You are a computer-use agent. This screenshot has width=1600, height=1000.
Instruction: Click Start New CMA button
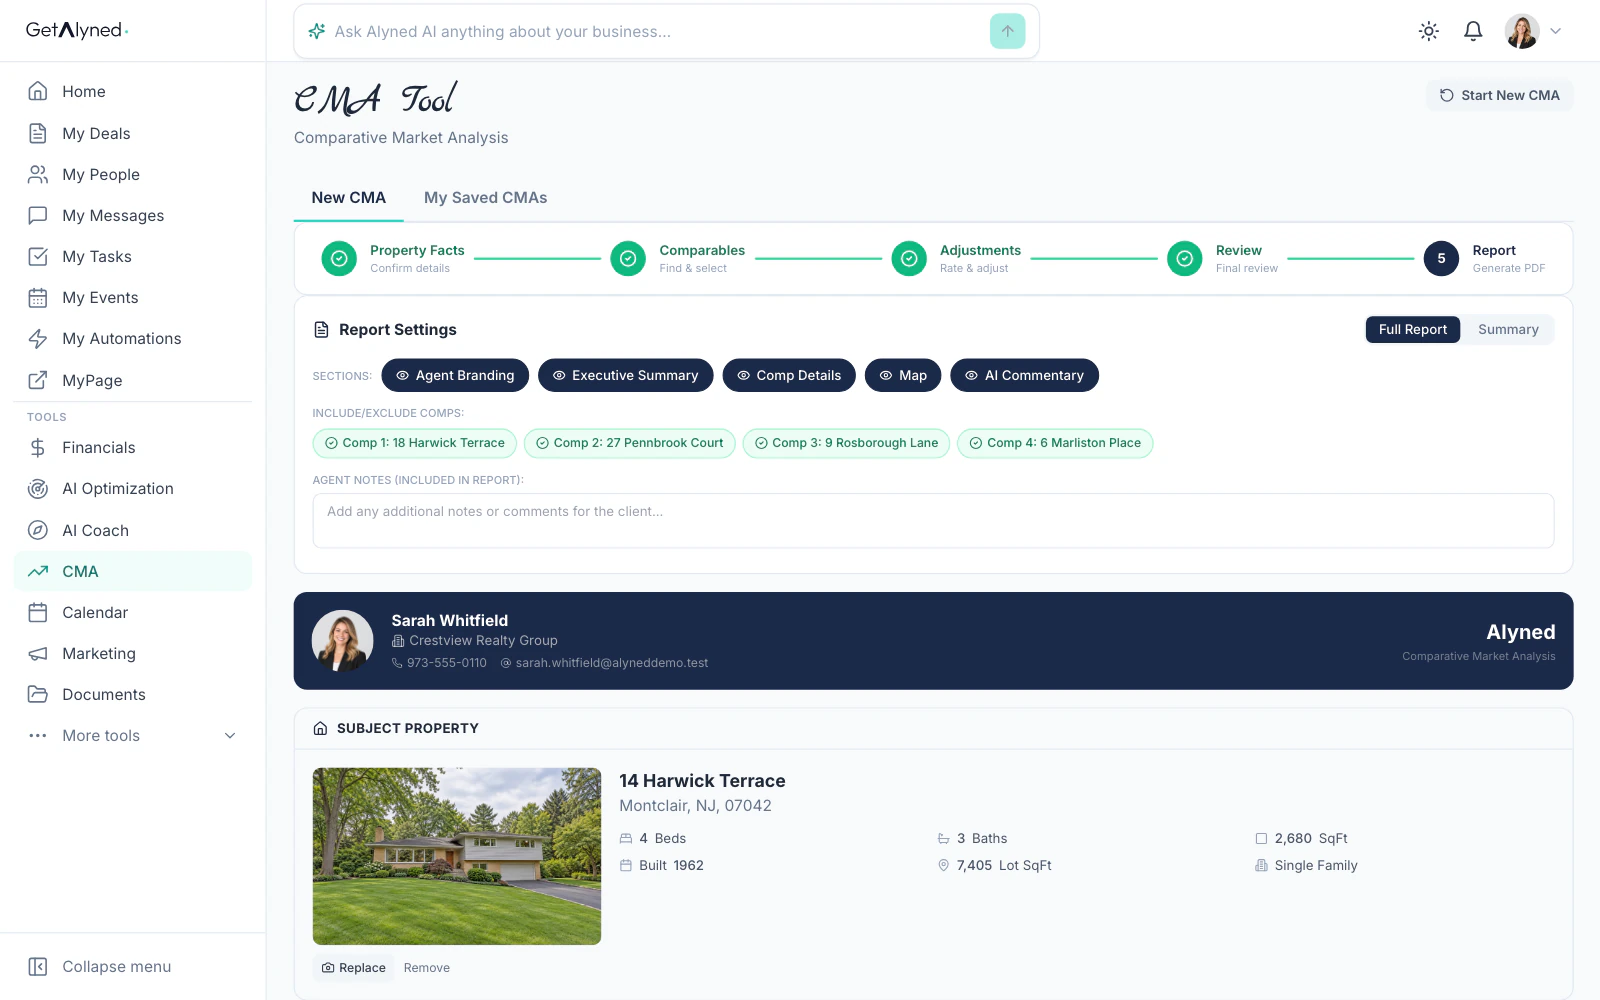[1499, 95]
